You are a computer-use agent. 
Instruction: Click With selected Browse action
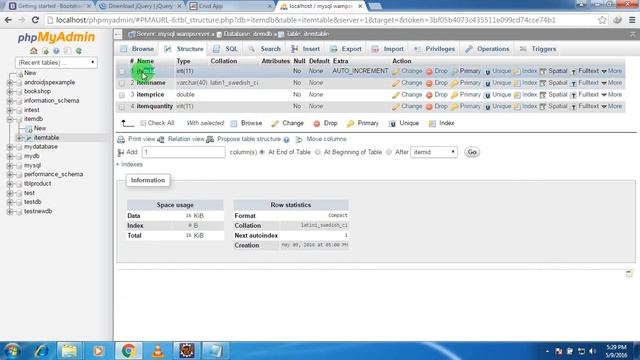(246, 123)
